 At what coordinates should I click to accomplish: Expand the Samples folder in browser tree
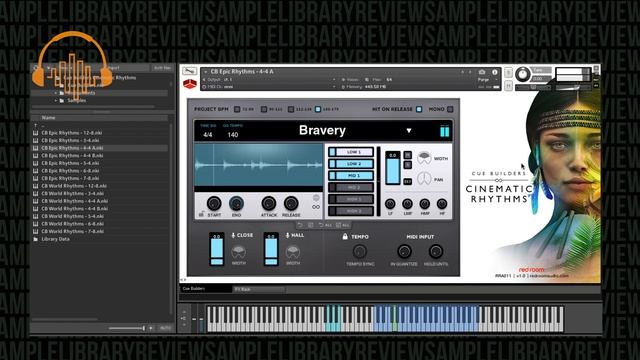56,100
